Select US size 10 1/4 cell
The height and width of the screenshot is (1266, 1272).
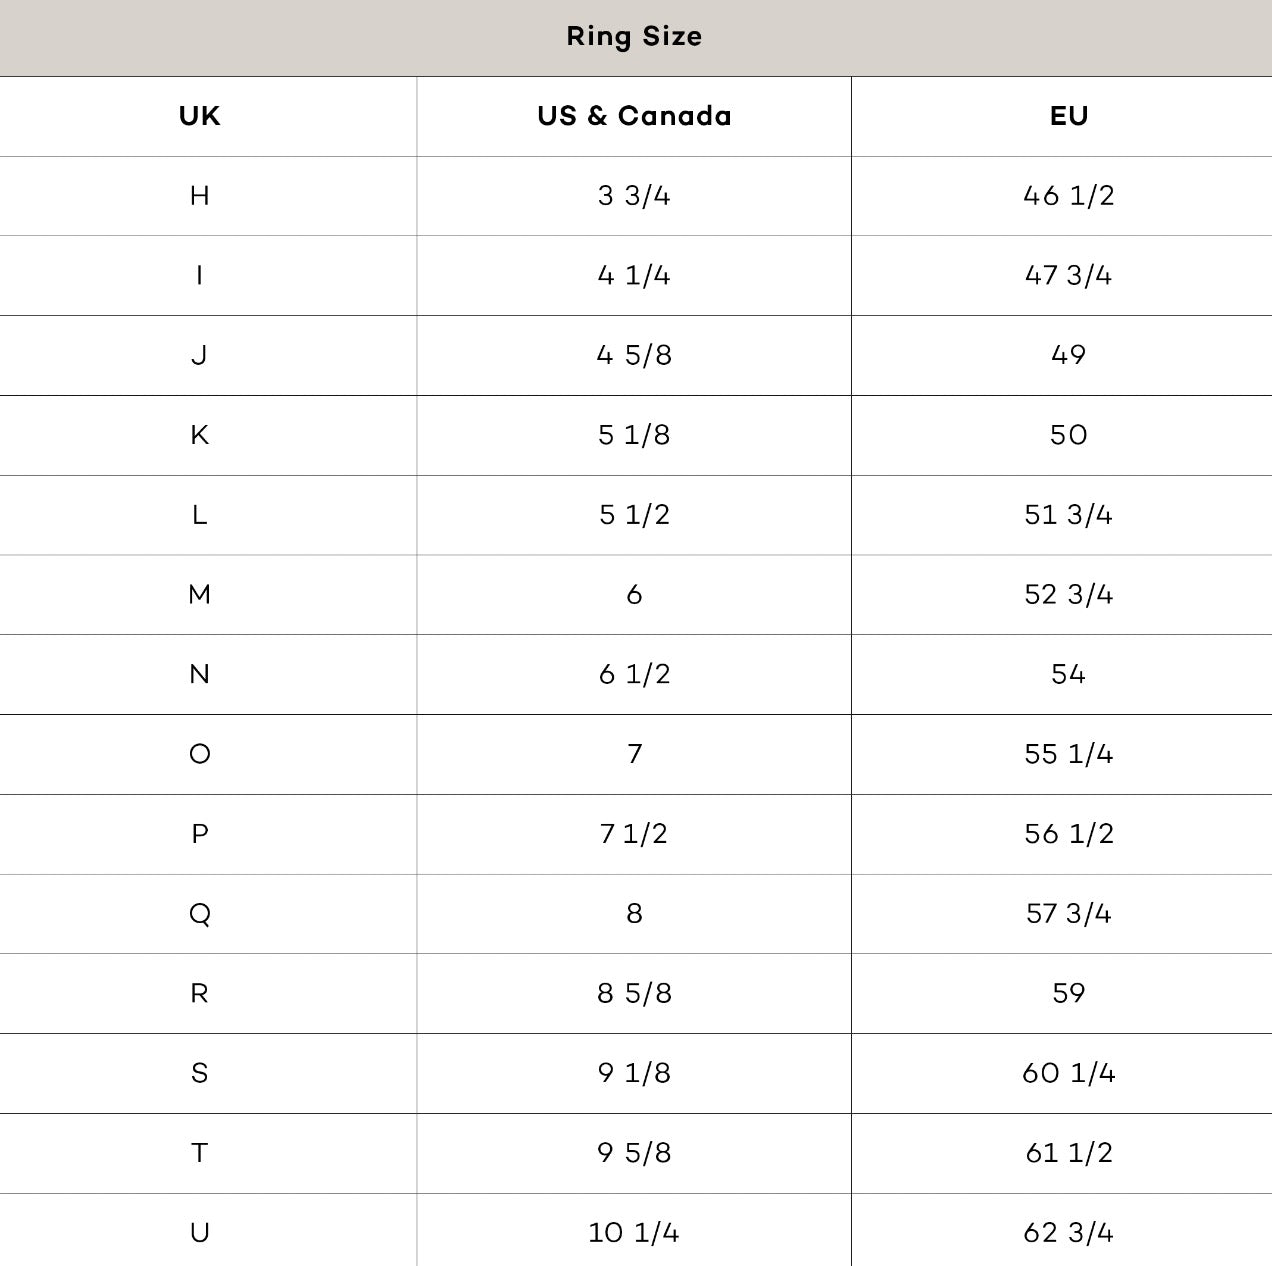point(634,1232)
